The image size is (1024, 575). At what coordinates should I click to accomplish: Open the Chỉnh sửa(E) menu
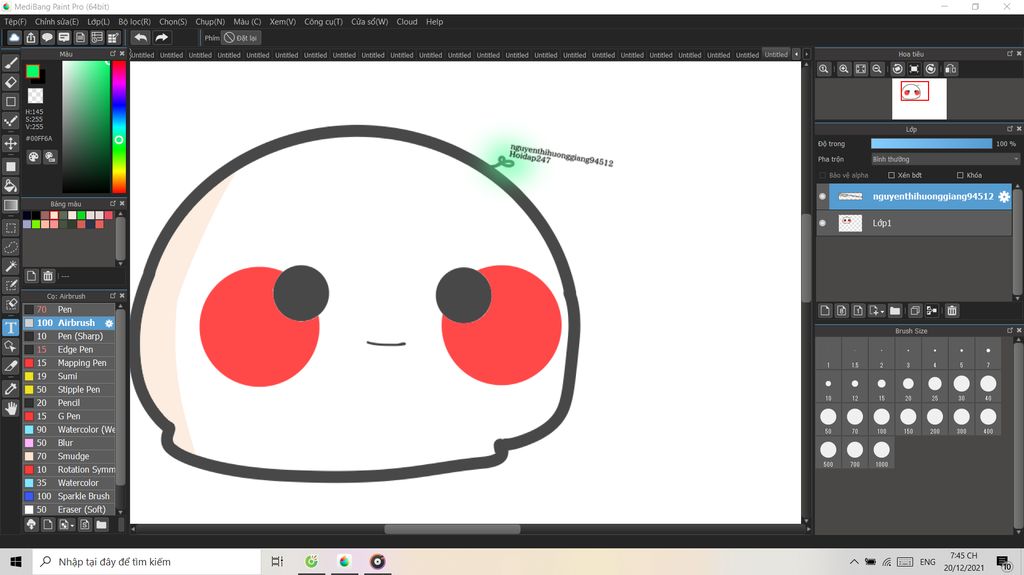57,22
